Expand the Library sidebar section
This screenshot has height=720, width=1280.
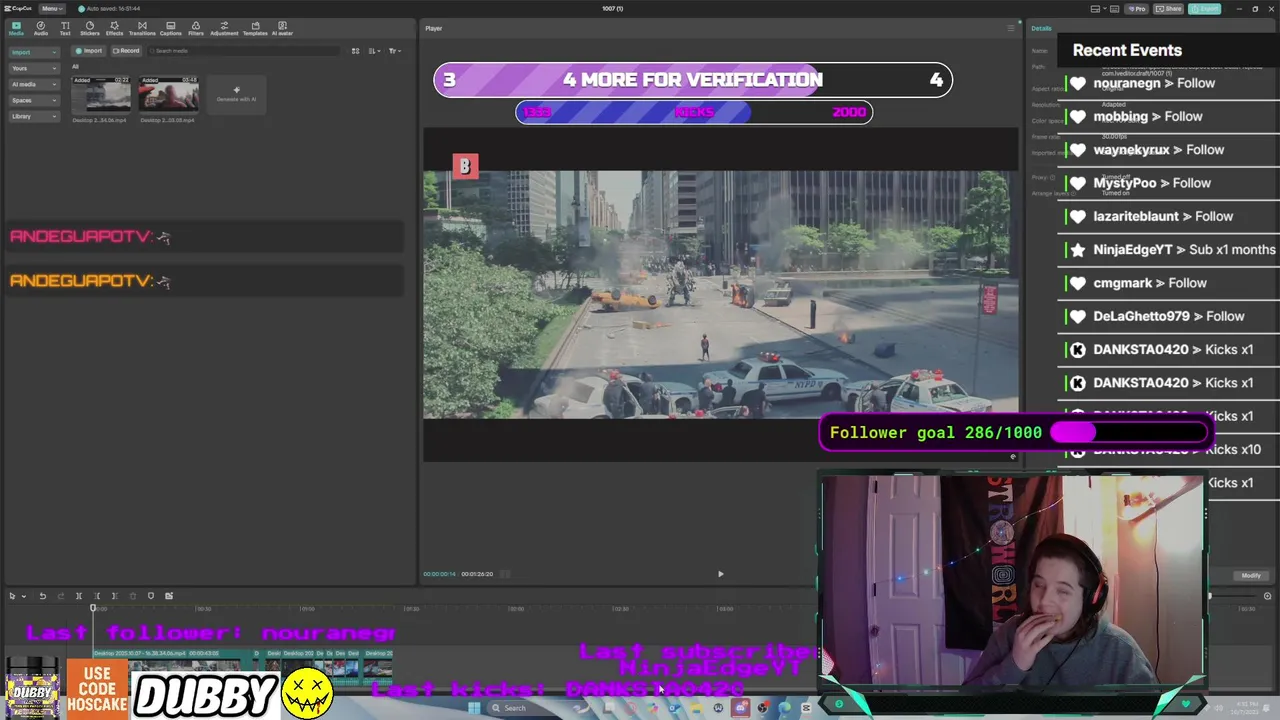(x=34, y=116)
